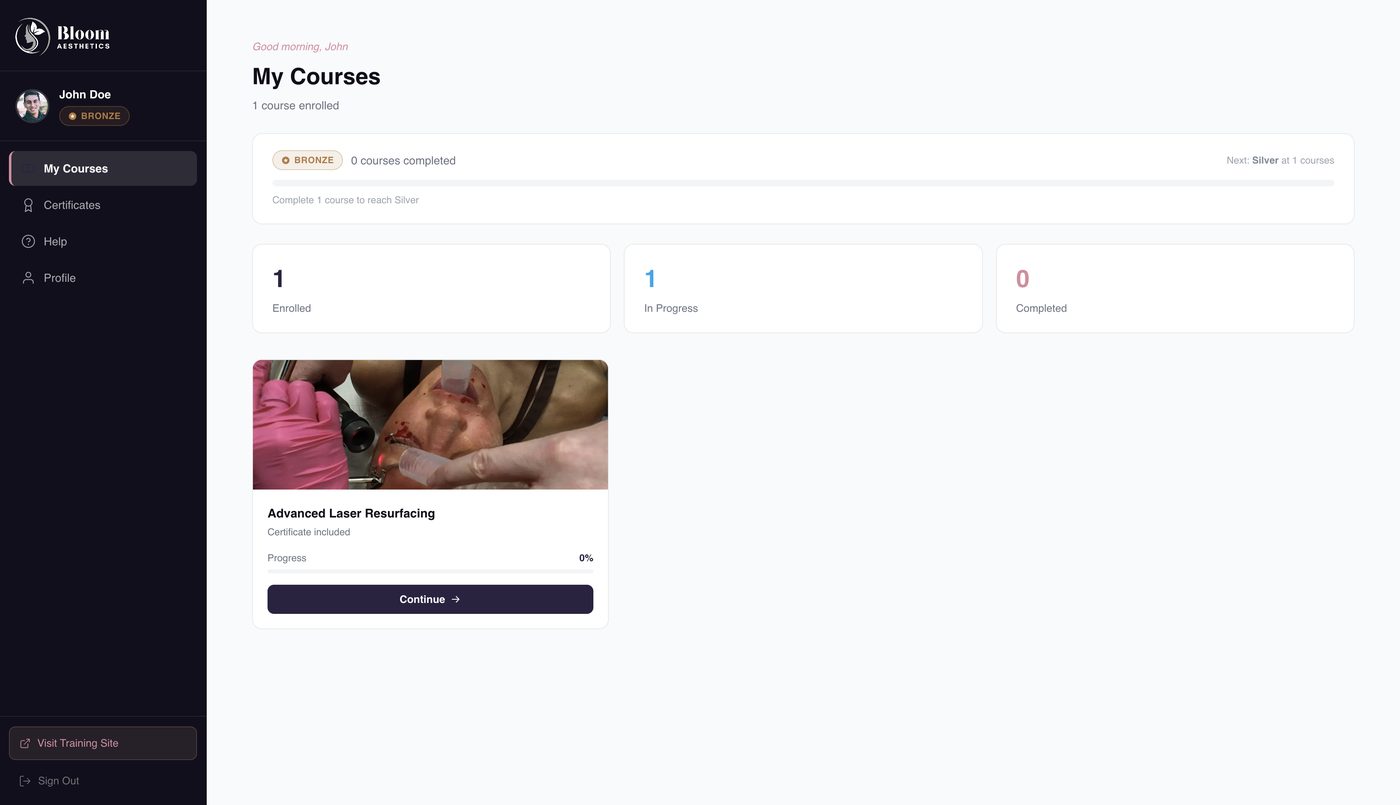
Task: Open the Profile page
Action: 103,278
